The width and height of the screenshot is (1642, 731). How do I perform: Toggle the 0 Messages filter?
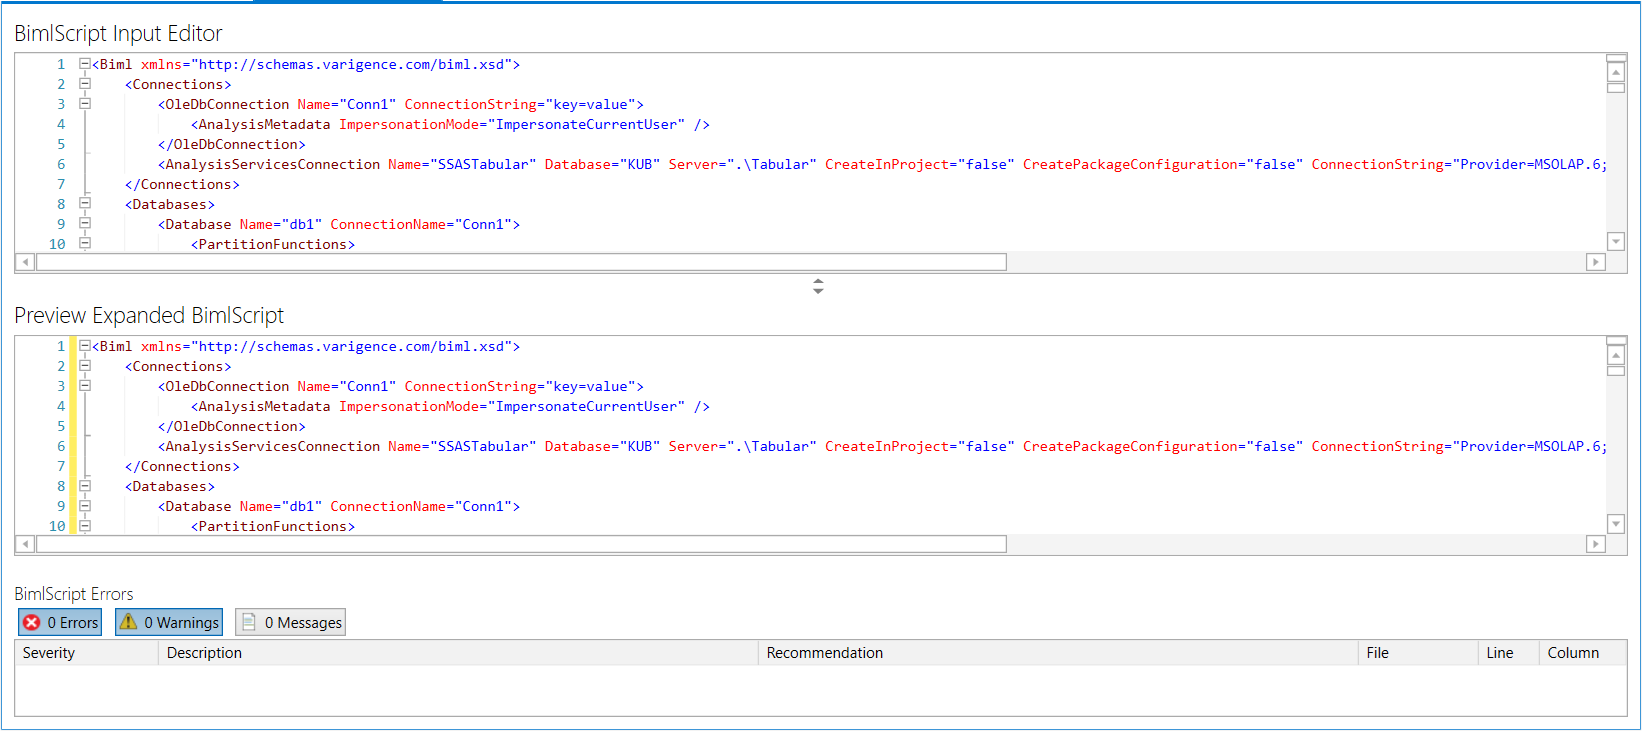(291, 622)
